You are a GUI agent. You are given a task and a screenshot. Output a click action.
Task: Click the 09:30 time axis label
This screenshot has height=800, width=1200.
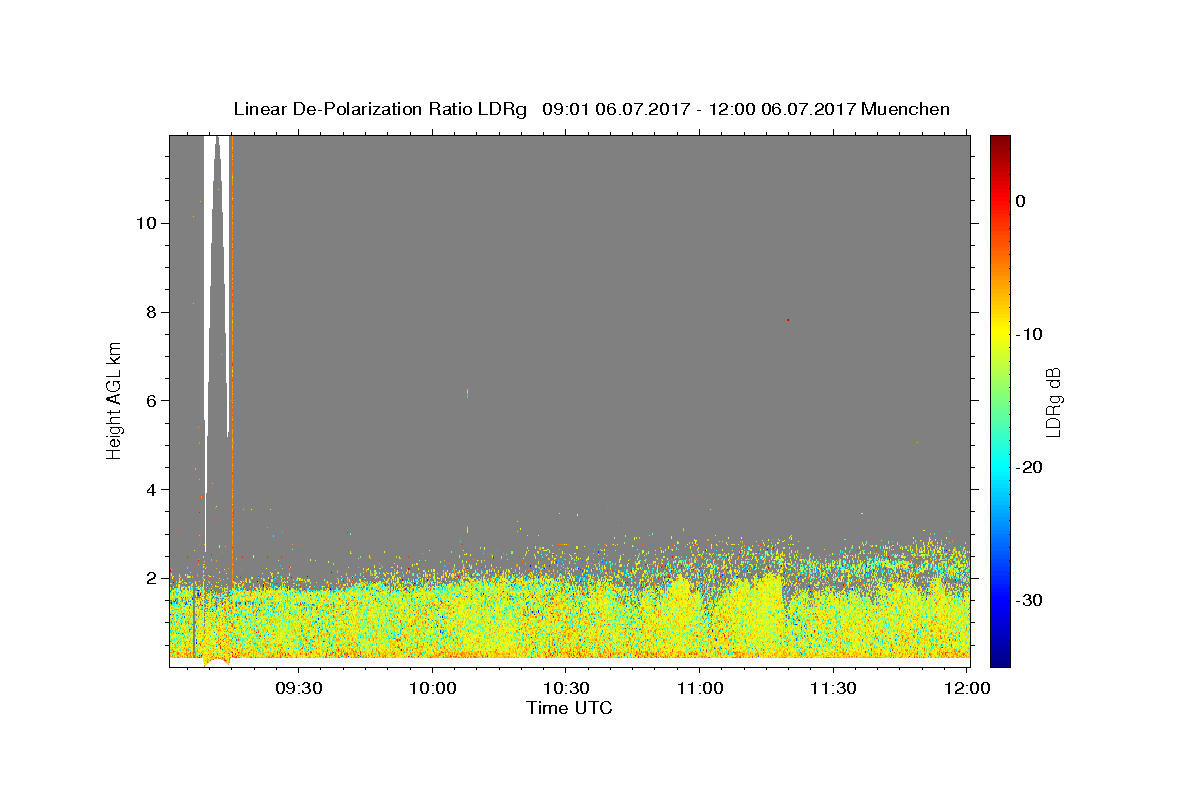299,689
